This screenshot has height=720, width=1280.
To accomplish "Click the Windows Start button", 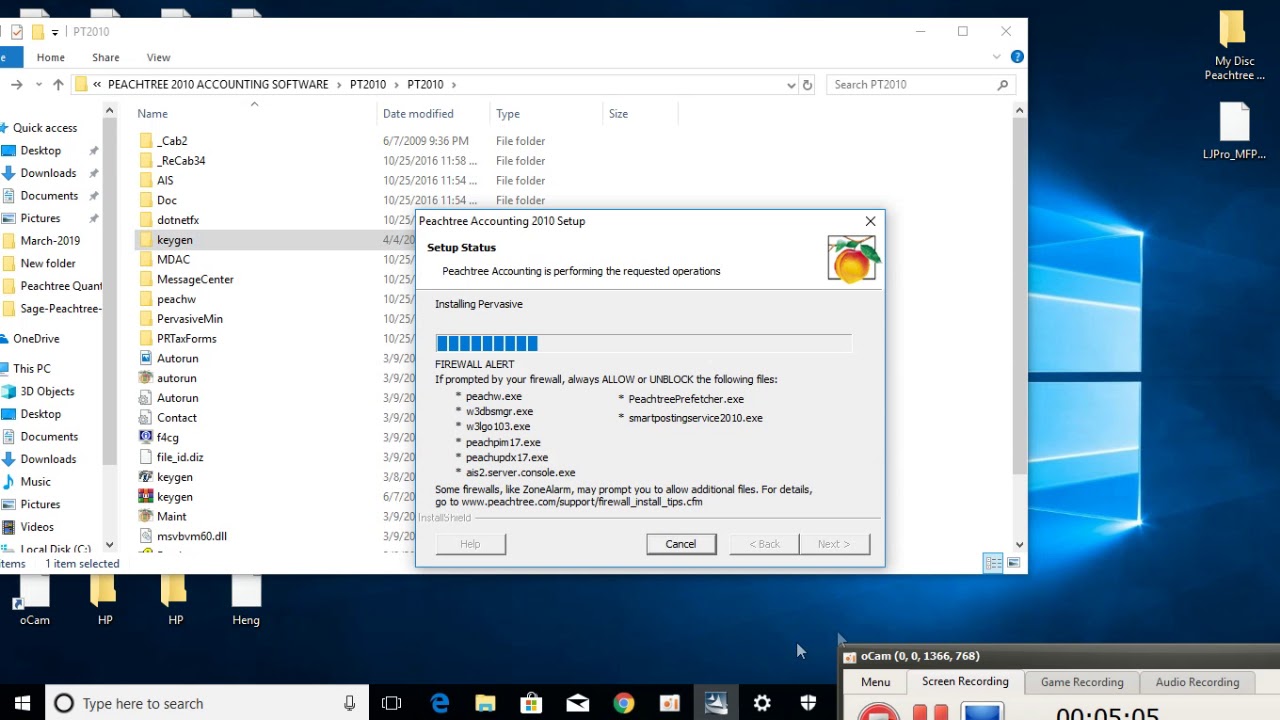I will tap(22, 703).
